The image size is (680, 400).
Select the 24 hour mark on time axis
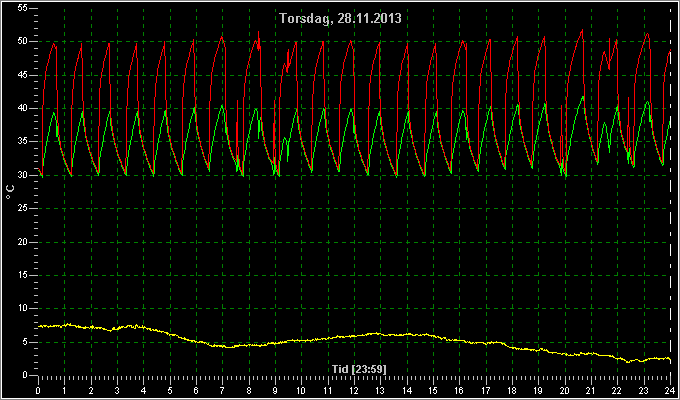coord(670,390)
